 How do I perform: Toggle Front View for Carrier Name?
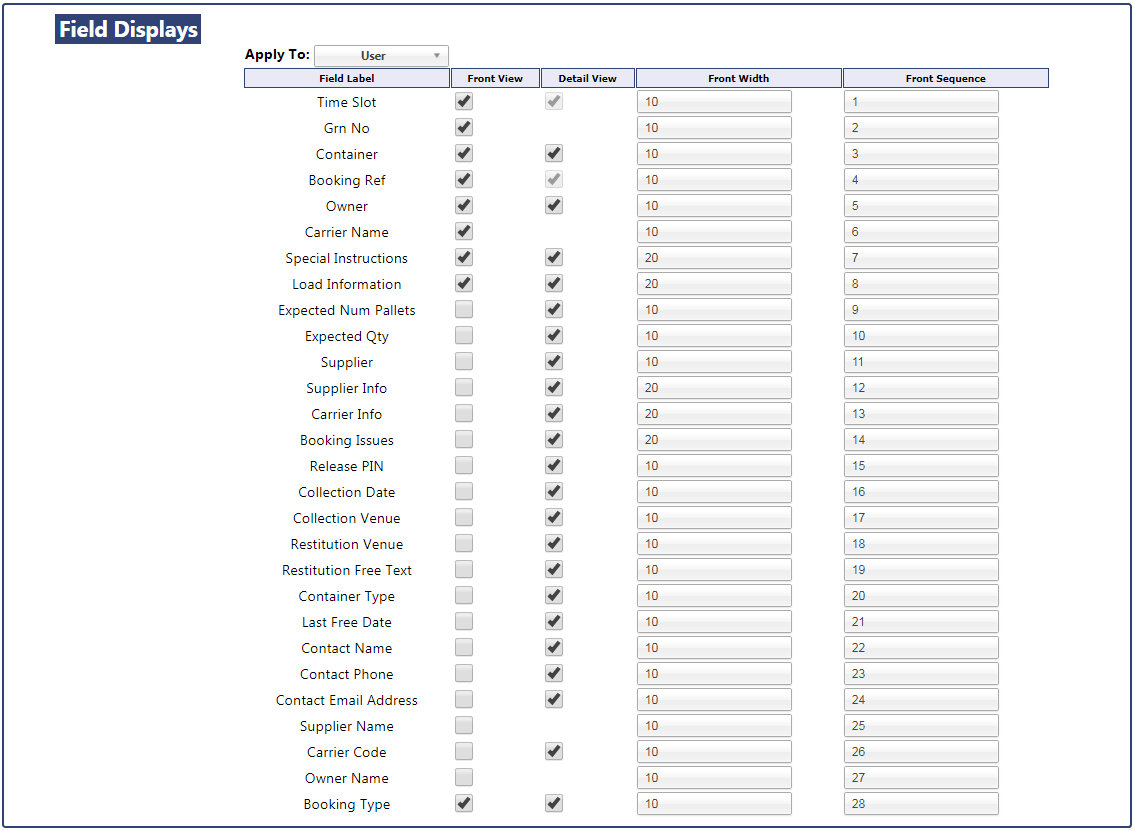(464, 232)
